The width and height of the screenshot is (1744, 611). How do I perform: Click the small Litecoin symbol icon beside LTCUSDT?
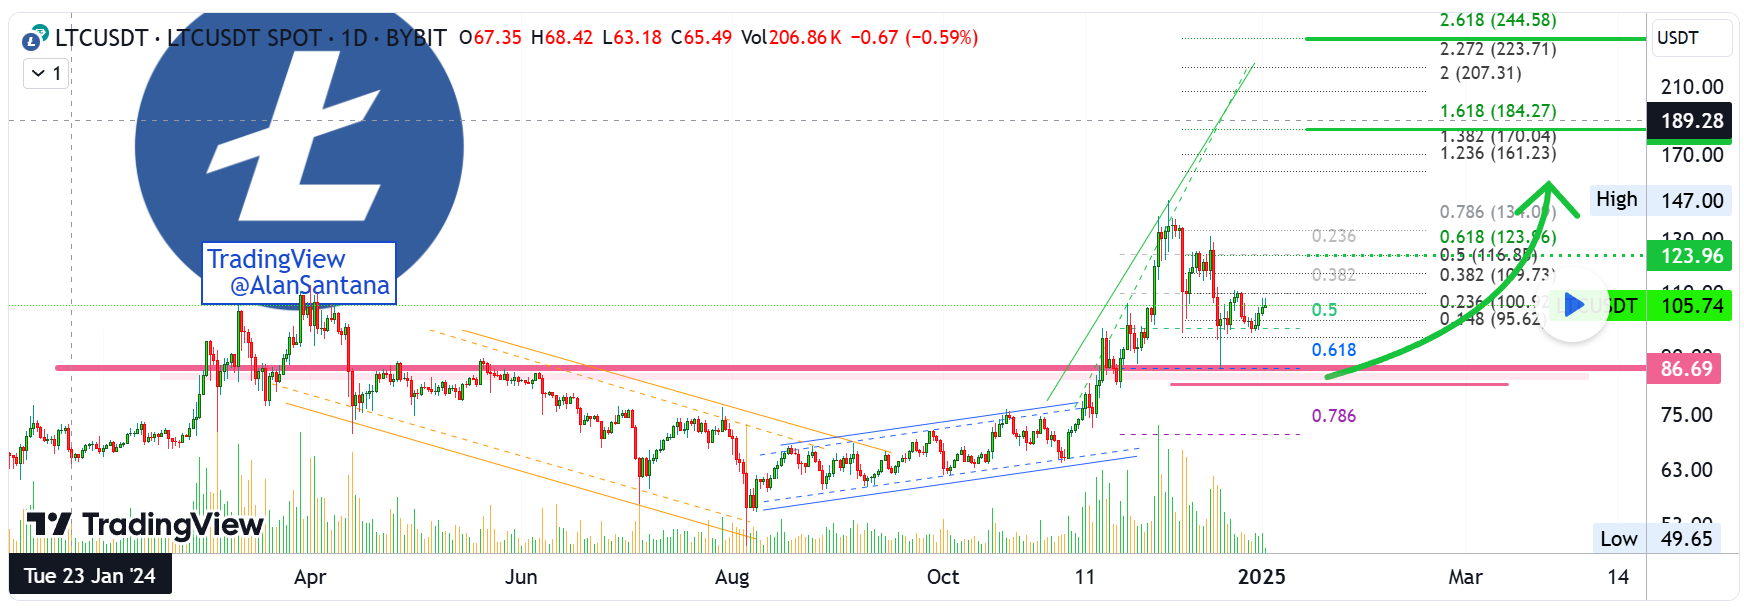35,39
